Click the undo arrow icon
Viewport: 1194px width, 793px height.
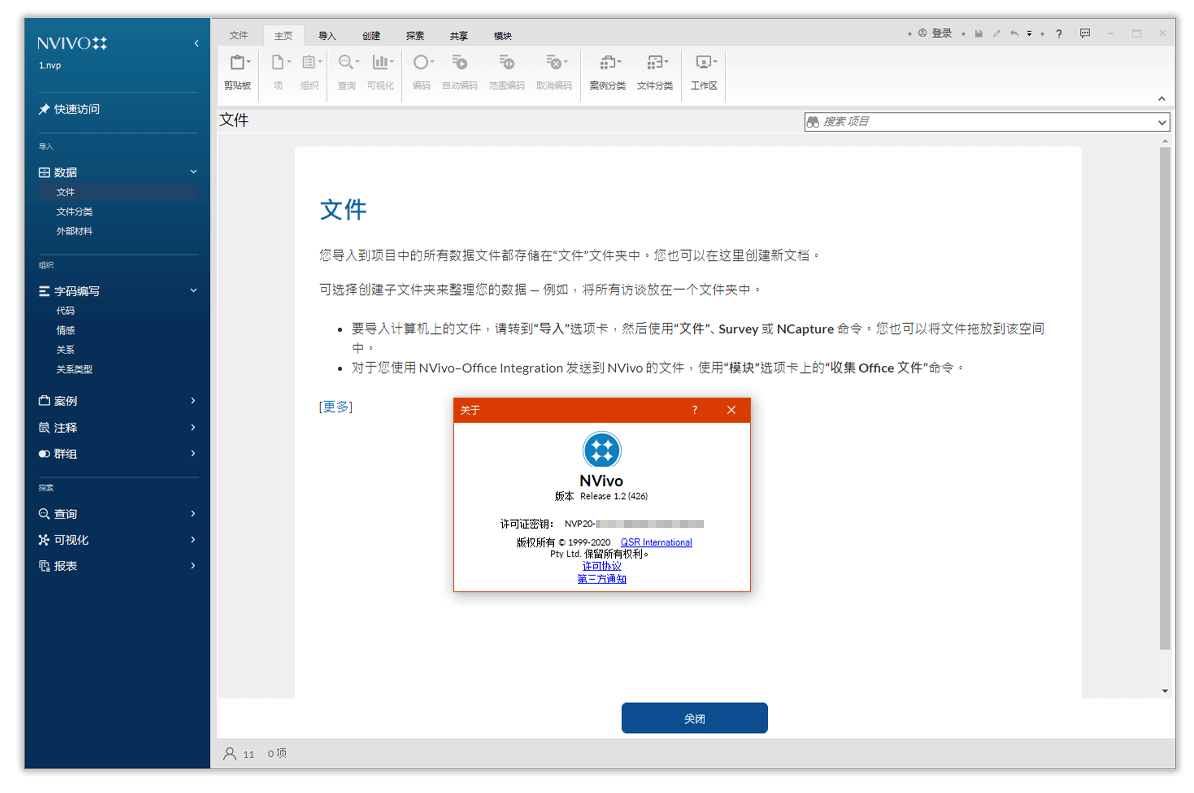(1014, 34)
